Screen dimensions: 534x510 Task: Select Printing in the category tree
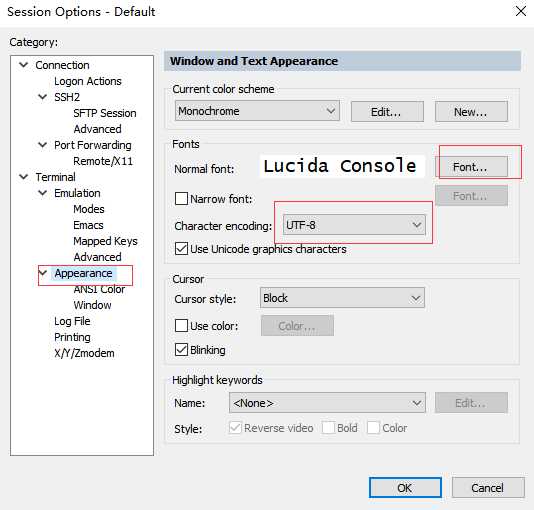click(x=72, y=337)
